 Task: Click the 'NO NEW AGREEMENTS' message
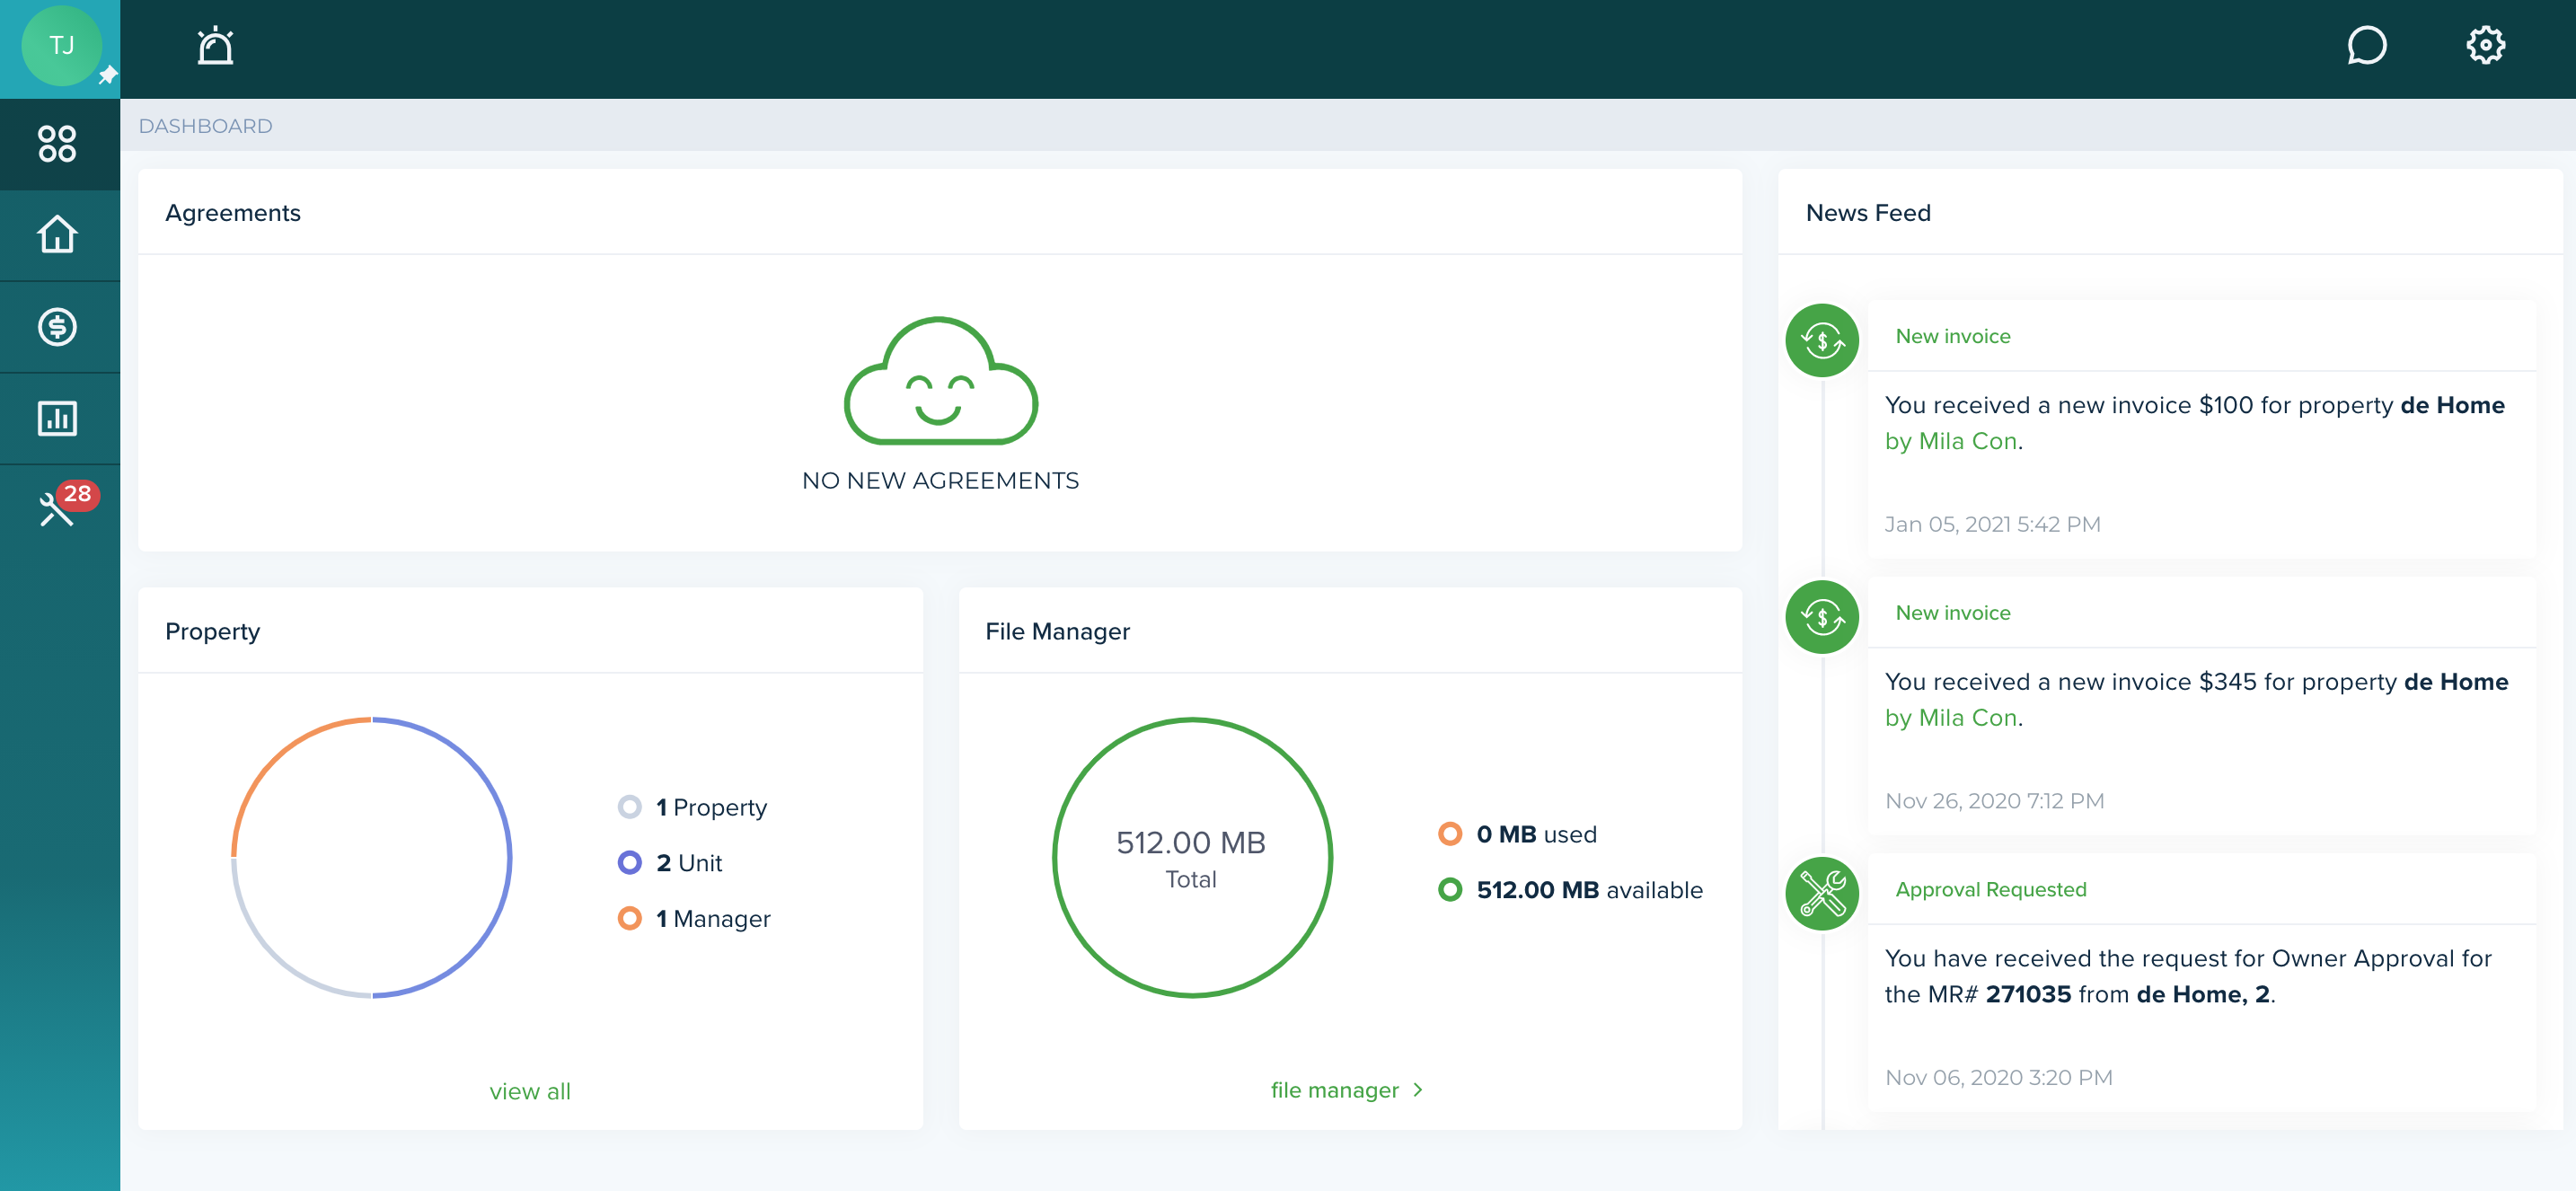(940, 481)
